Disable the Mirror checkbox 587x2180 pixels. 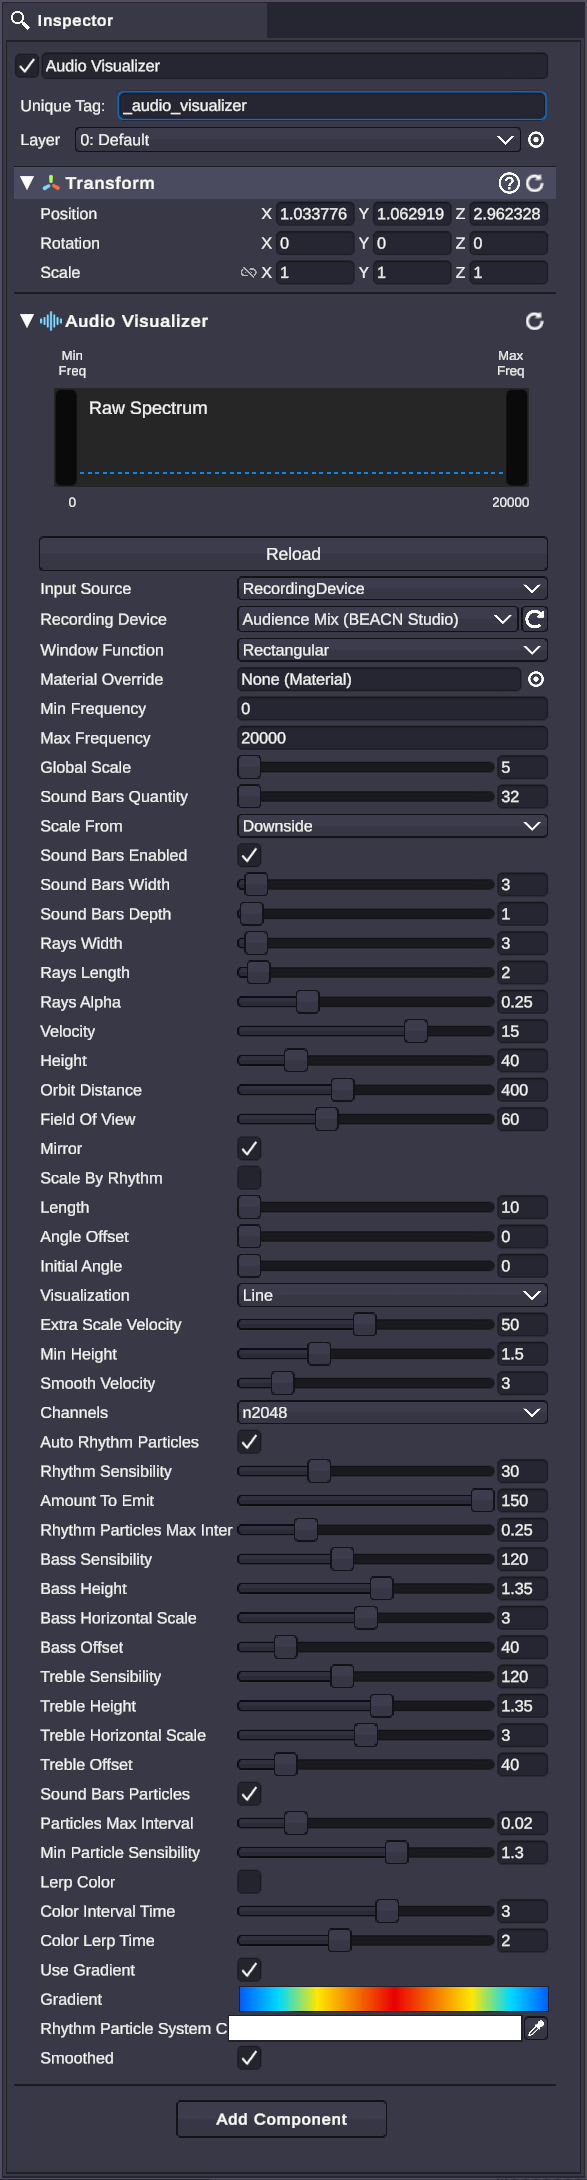point(248,1148)
